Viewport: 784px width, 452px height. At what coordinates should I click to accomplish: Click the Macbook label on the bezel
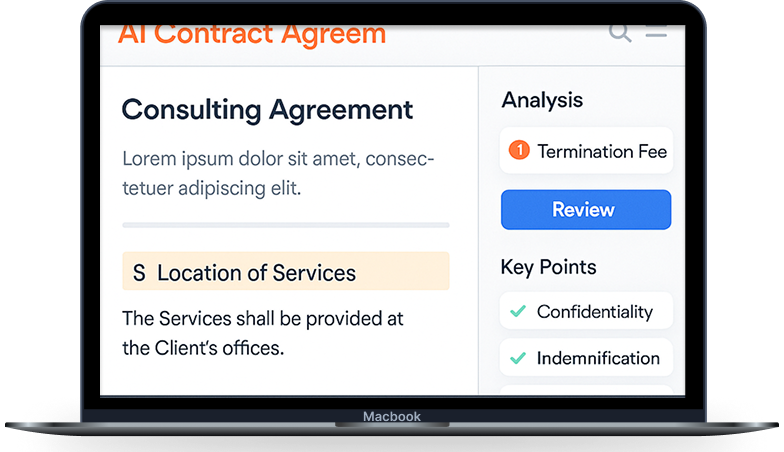click(392, 417)
